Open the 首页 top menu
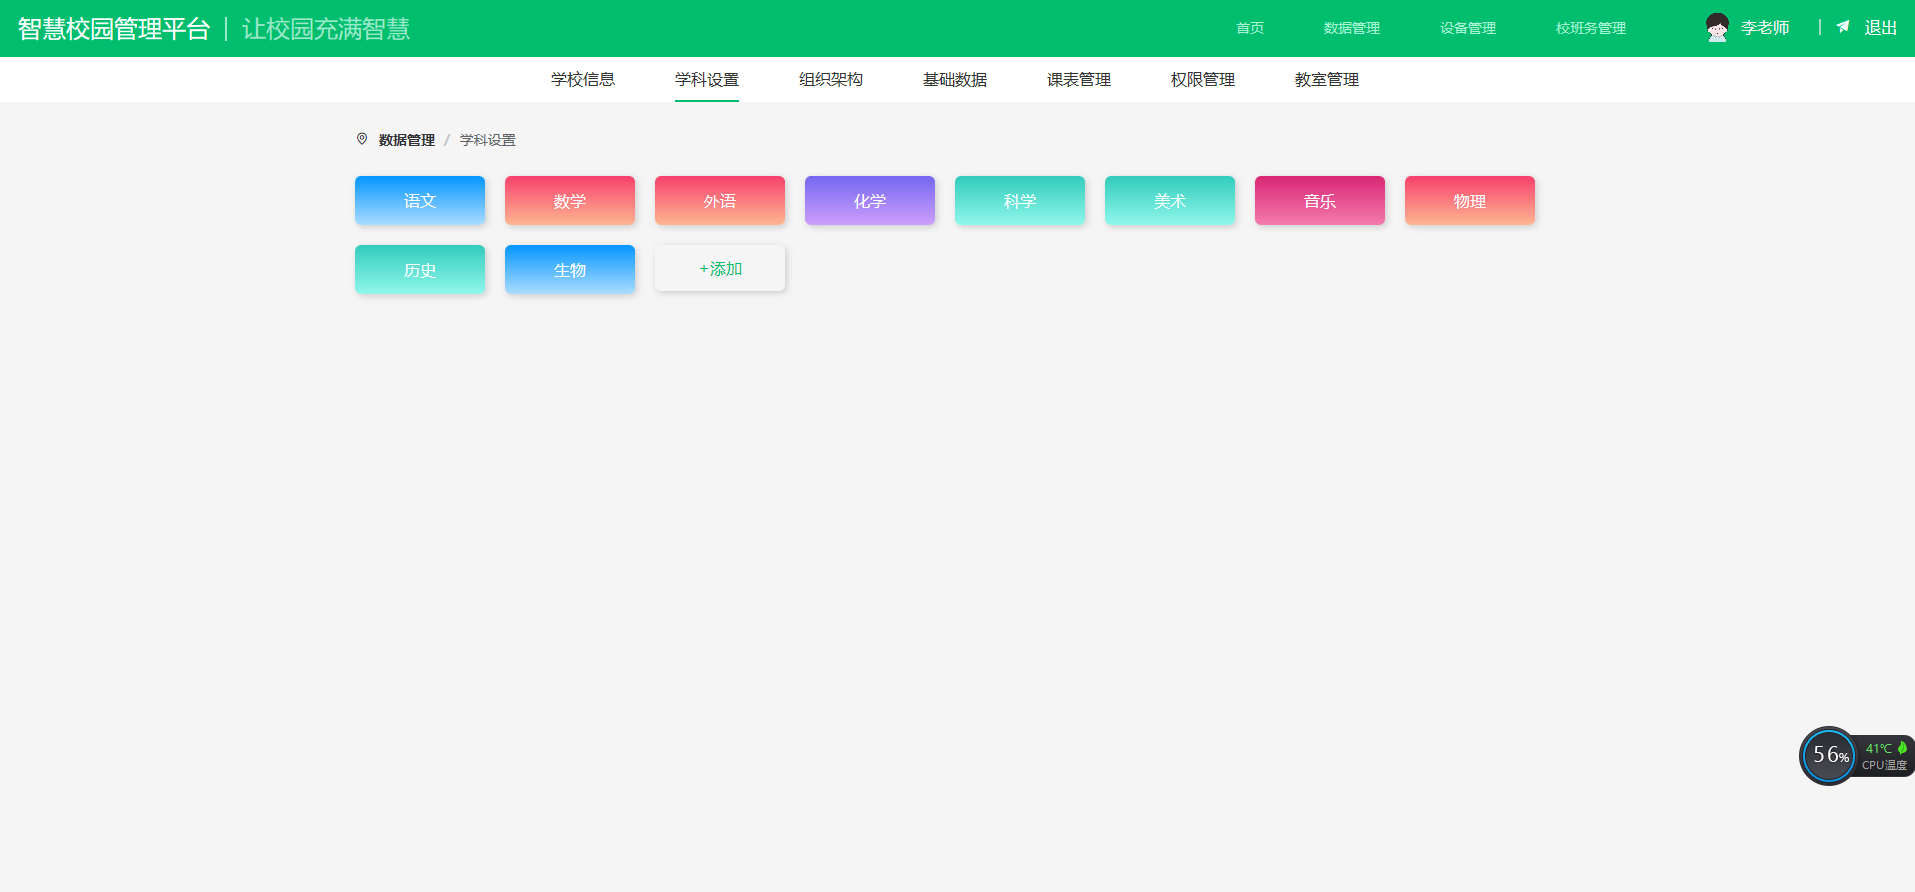 (x=1249, y=28)
